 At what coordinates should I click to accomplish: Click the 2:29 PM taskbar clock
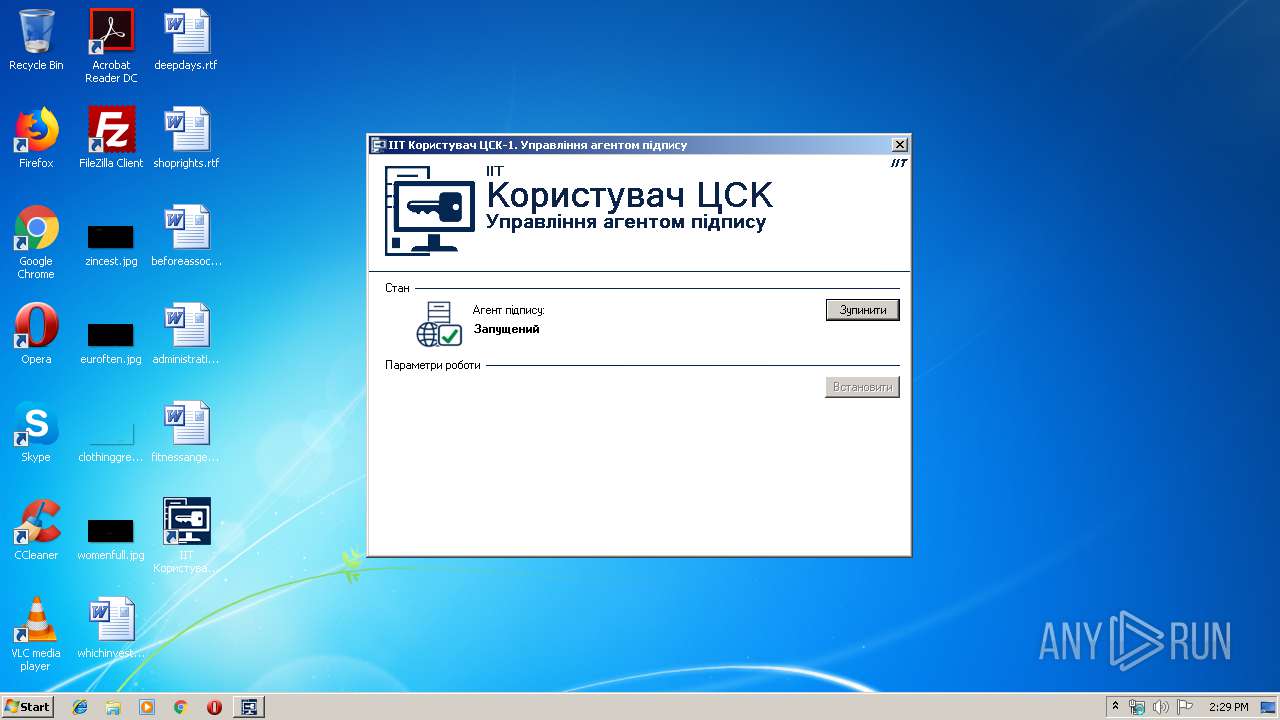[x=1228, y=707]
